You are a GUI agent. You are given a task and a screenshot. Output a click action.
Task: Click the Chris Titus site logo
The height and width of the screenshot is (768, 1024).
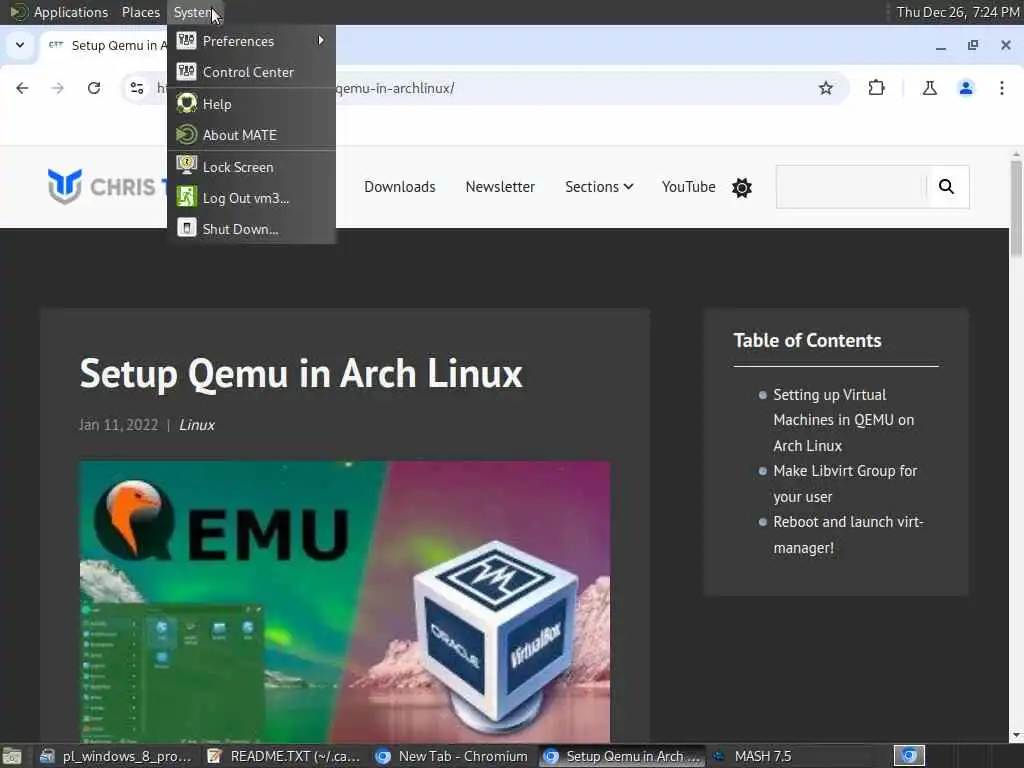click(x=106, y=187)
